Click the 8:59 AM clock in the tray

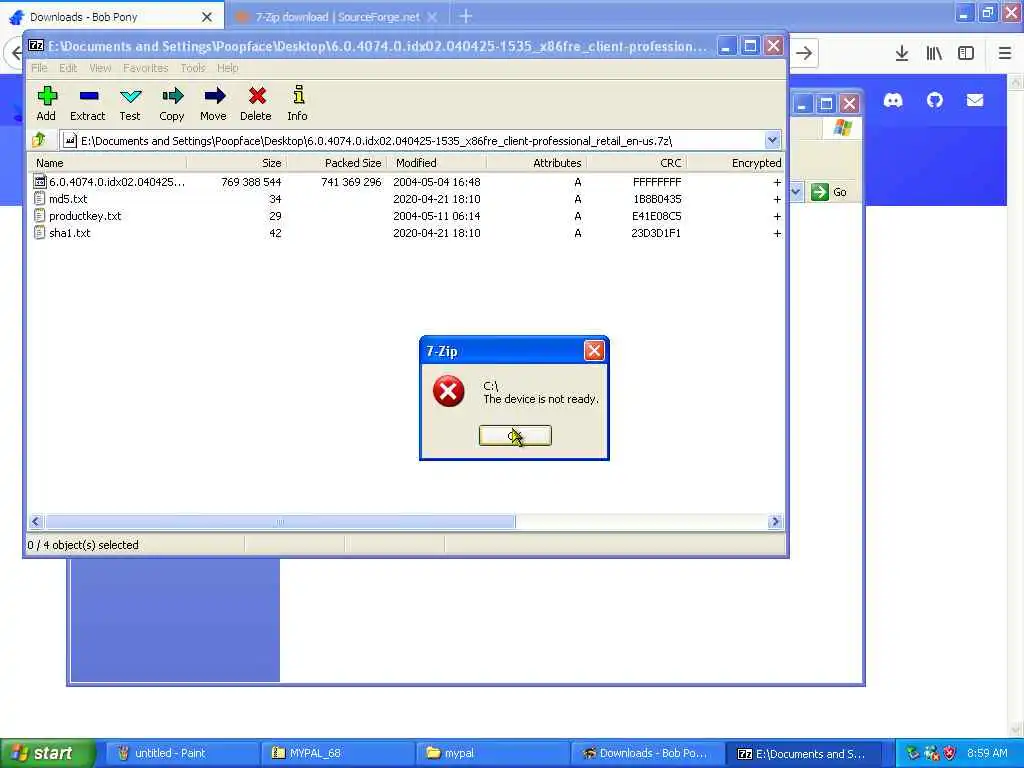click(987, 754)
